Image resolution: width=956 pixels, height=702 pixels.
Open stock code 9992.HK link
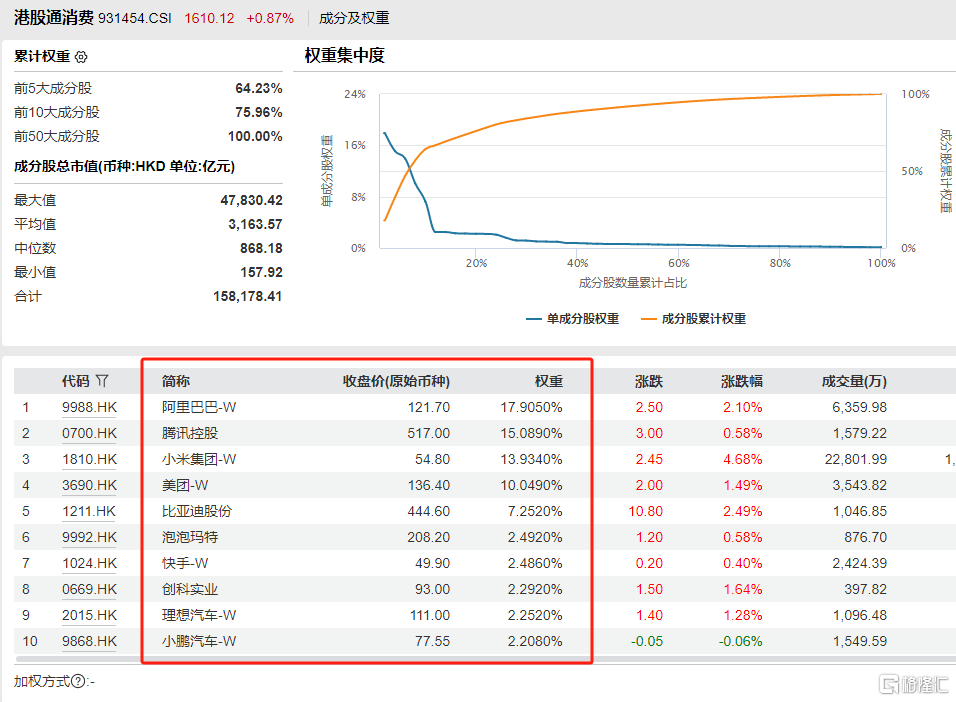pyautogui.click(x=89, y=537)
